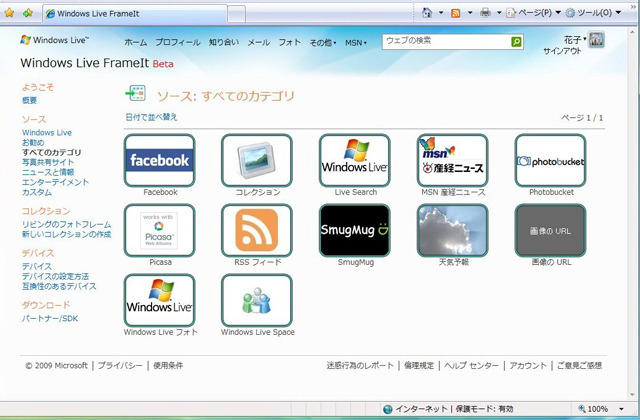This screenshot has height=420, width=640.
Task: Choose the Photobucket source tile
Action: click(551, 160)
